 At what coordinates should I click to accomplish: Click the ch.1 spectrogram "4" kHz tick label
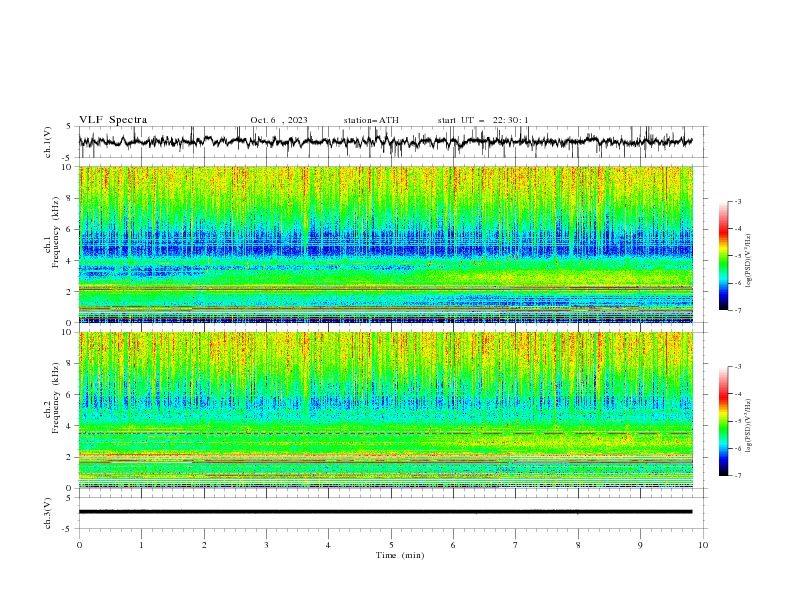click(x=70, y=261)
